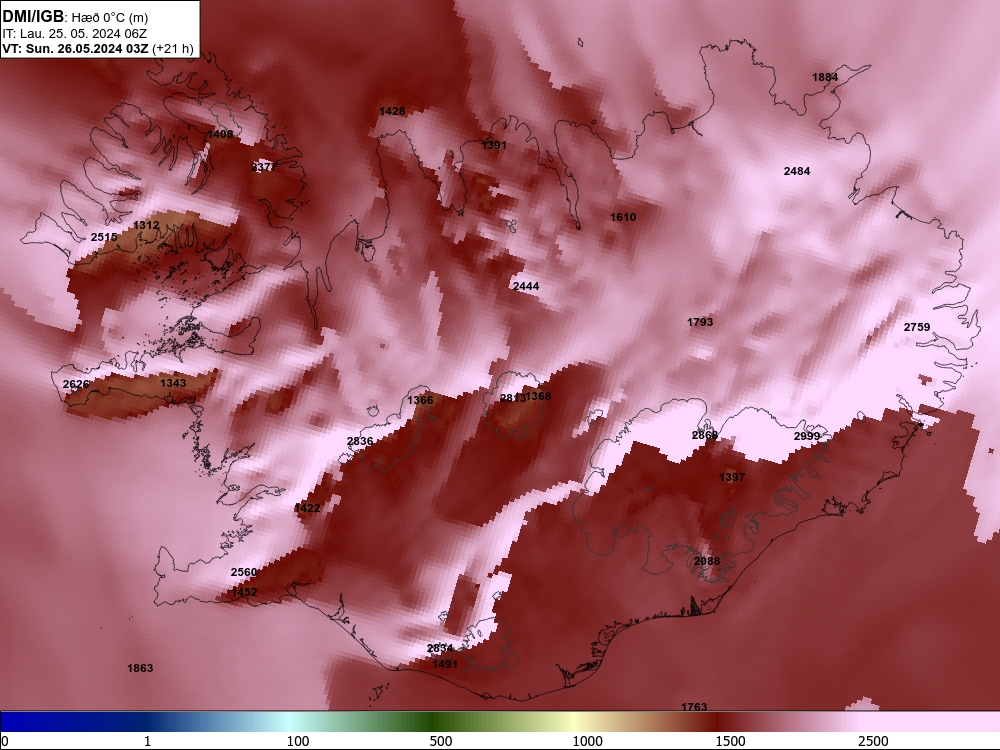Click the map value 2868
This screenshot has height=750, width=1000.
[x=705, y=435]
